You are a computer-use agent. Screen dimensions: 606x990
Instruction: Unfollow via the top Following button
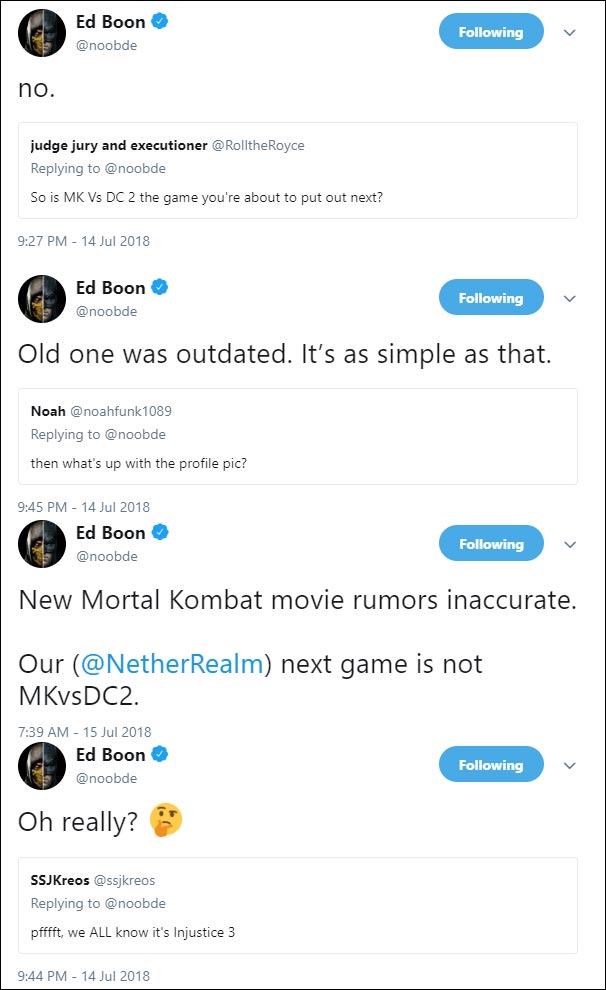pyautogui.click(x=491, y=31)
